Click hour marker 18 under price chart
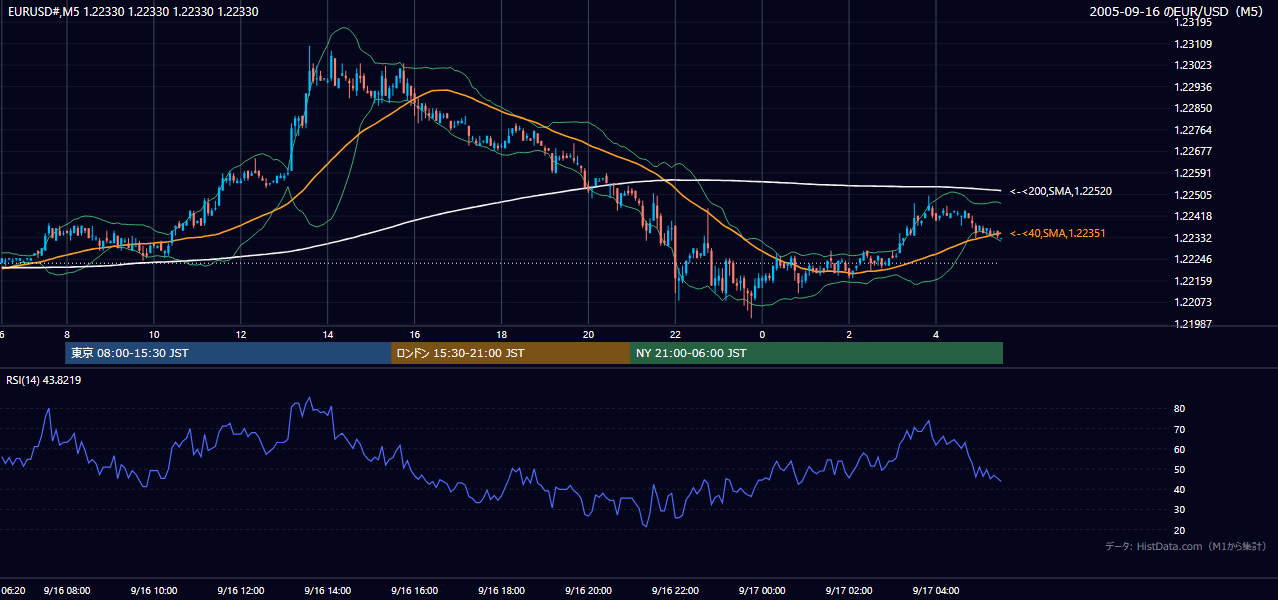This screenshot has height=600, width=1278. pyautogui.click(x=502, y=334)
